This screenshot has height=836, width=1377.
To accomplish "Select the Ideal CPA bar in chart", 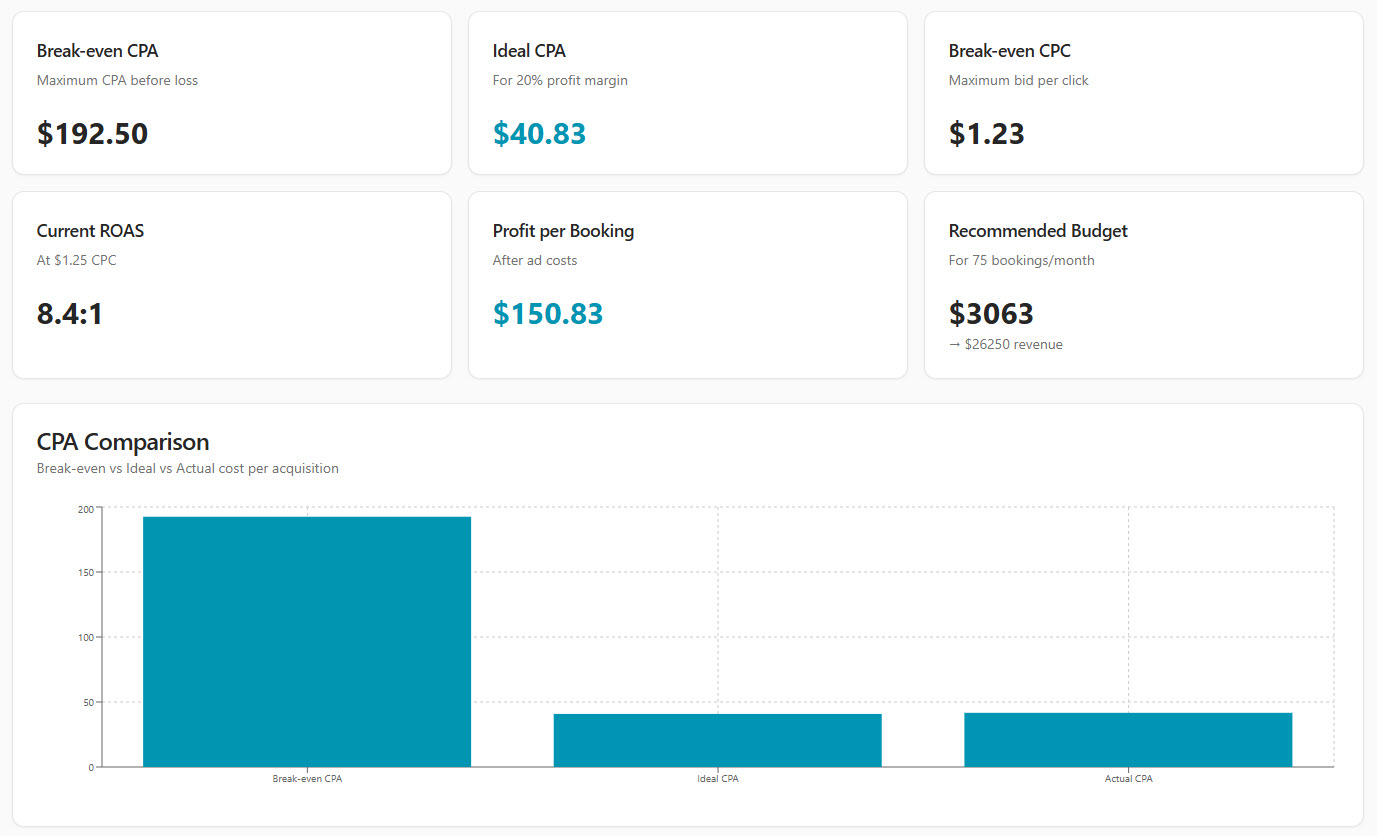I will point(717,740).
